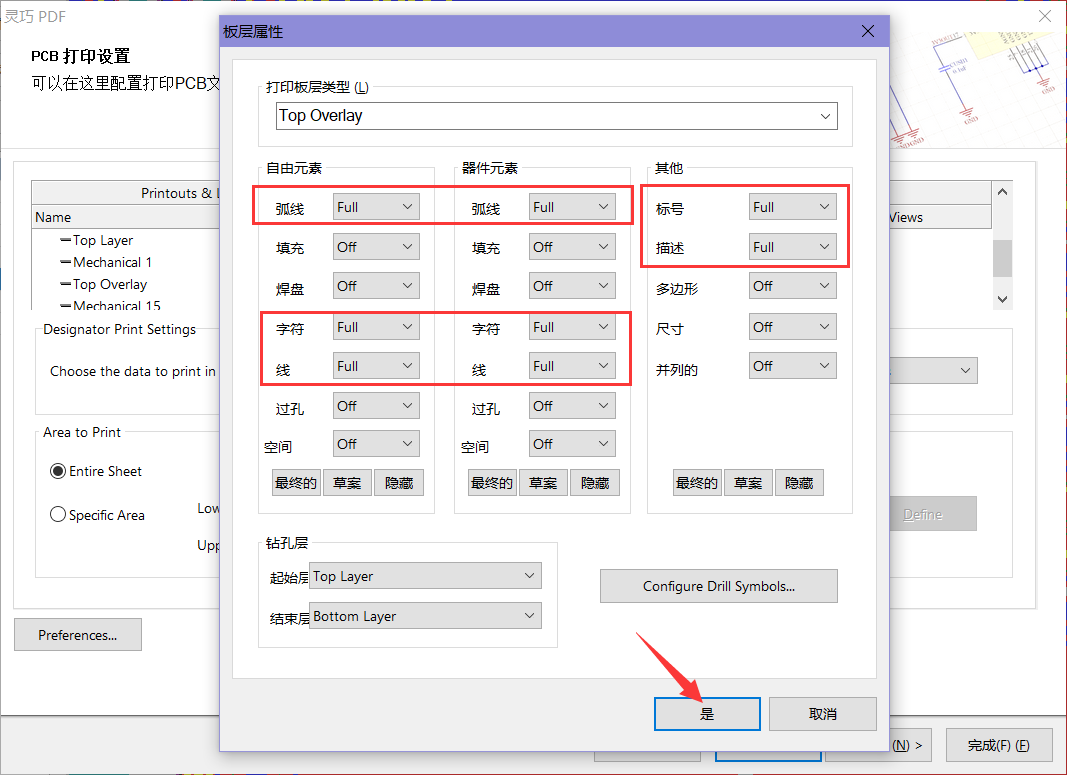Click 草案 button under 自由元素
The height and width of the screenshot is (775, 1067).
347,482
